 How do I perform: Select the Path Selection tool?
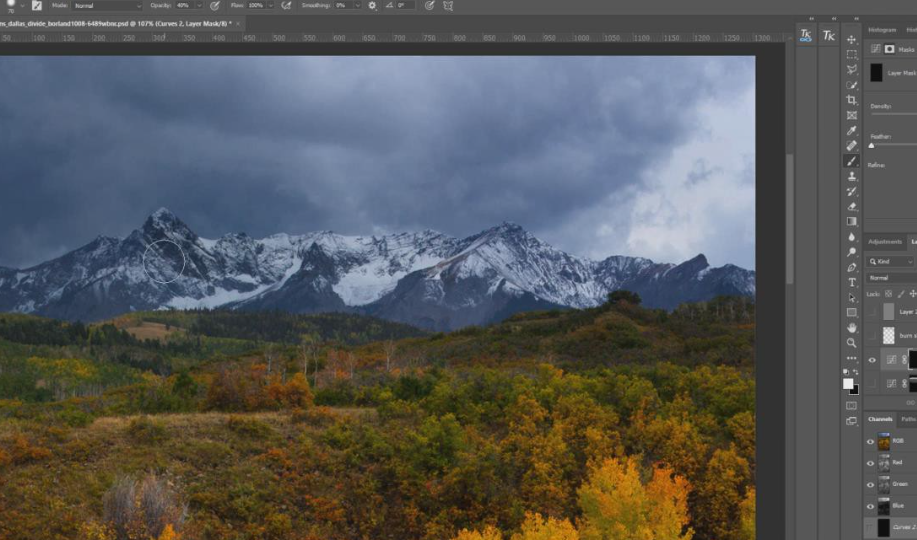pyautogui.click(x=852, y=298)
